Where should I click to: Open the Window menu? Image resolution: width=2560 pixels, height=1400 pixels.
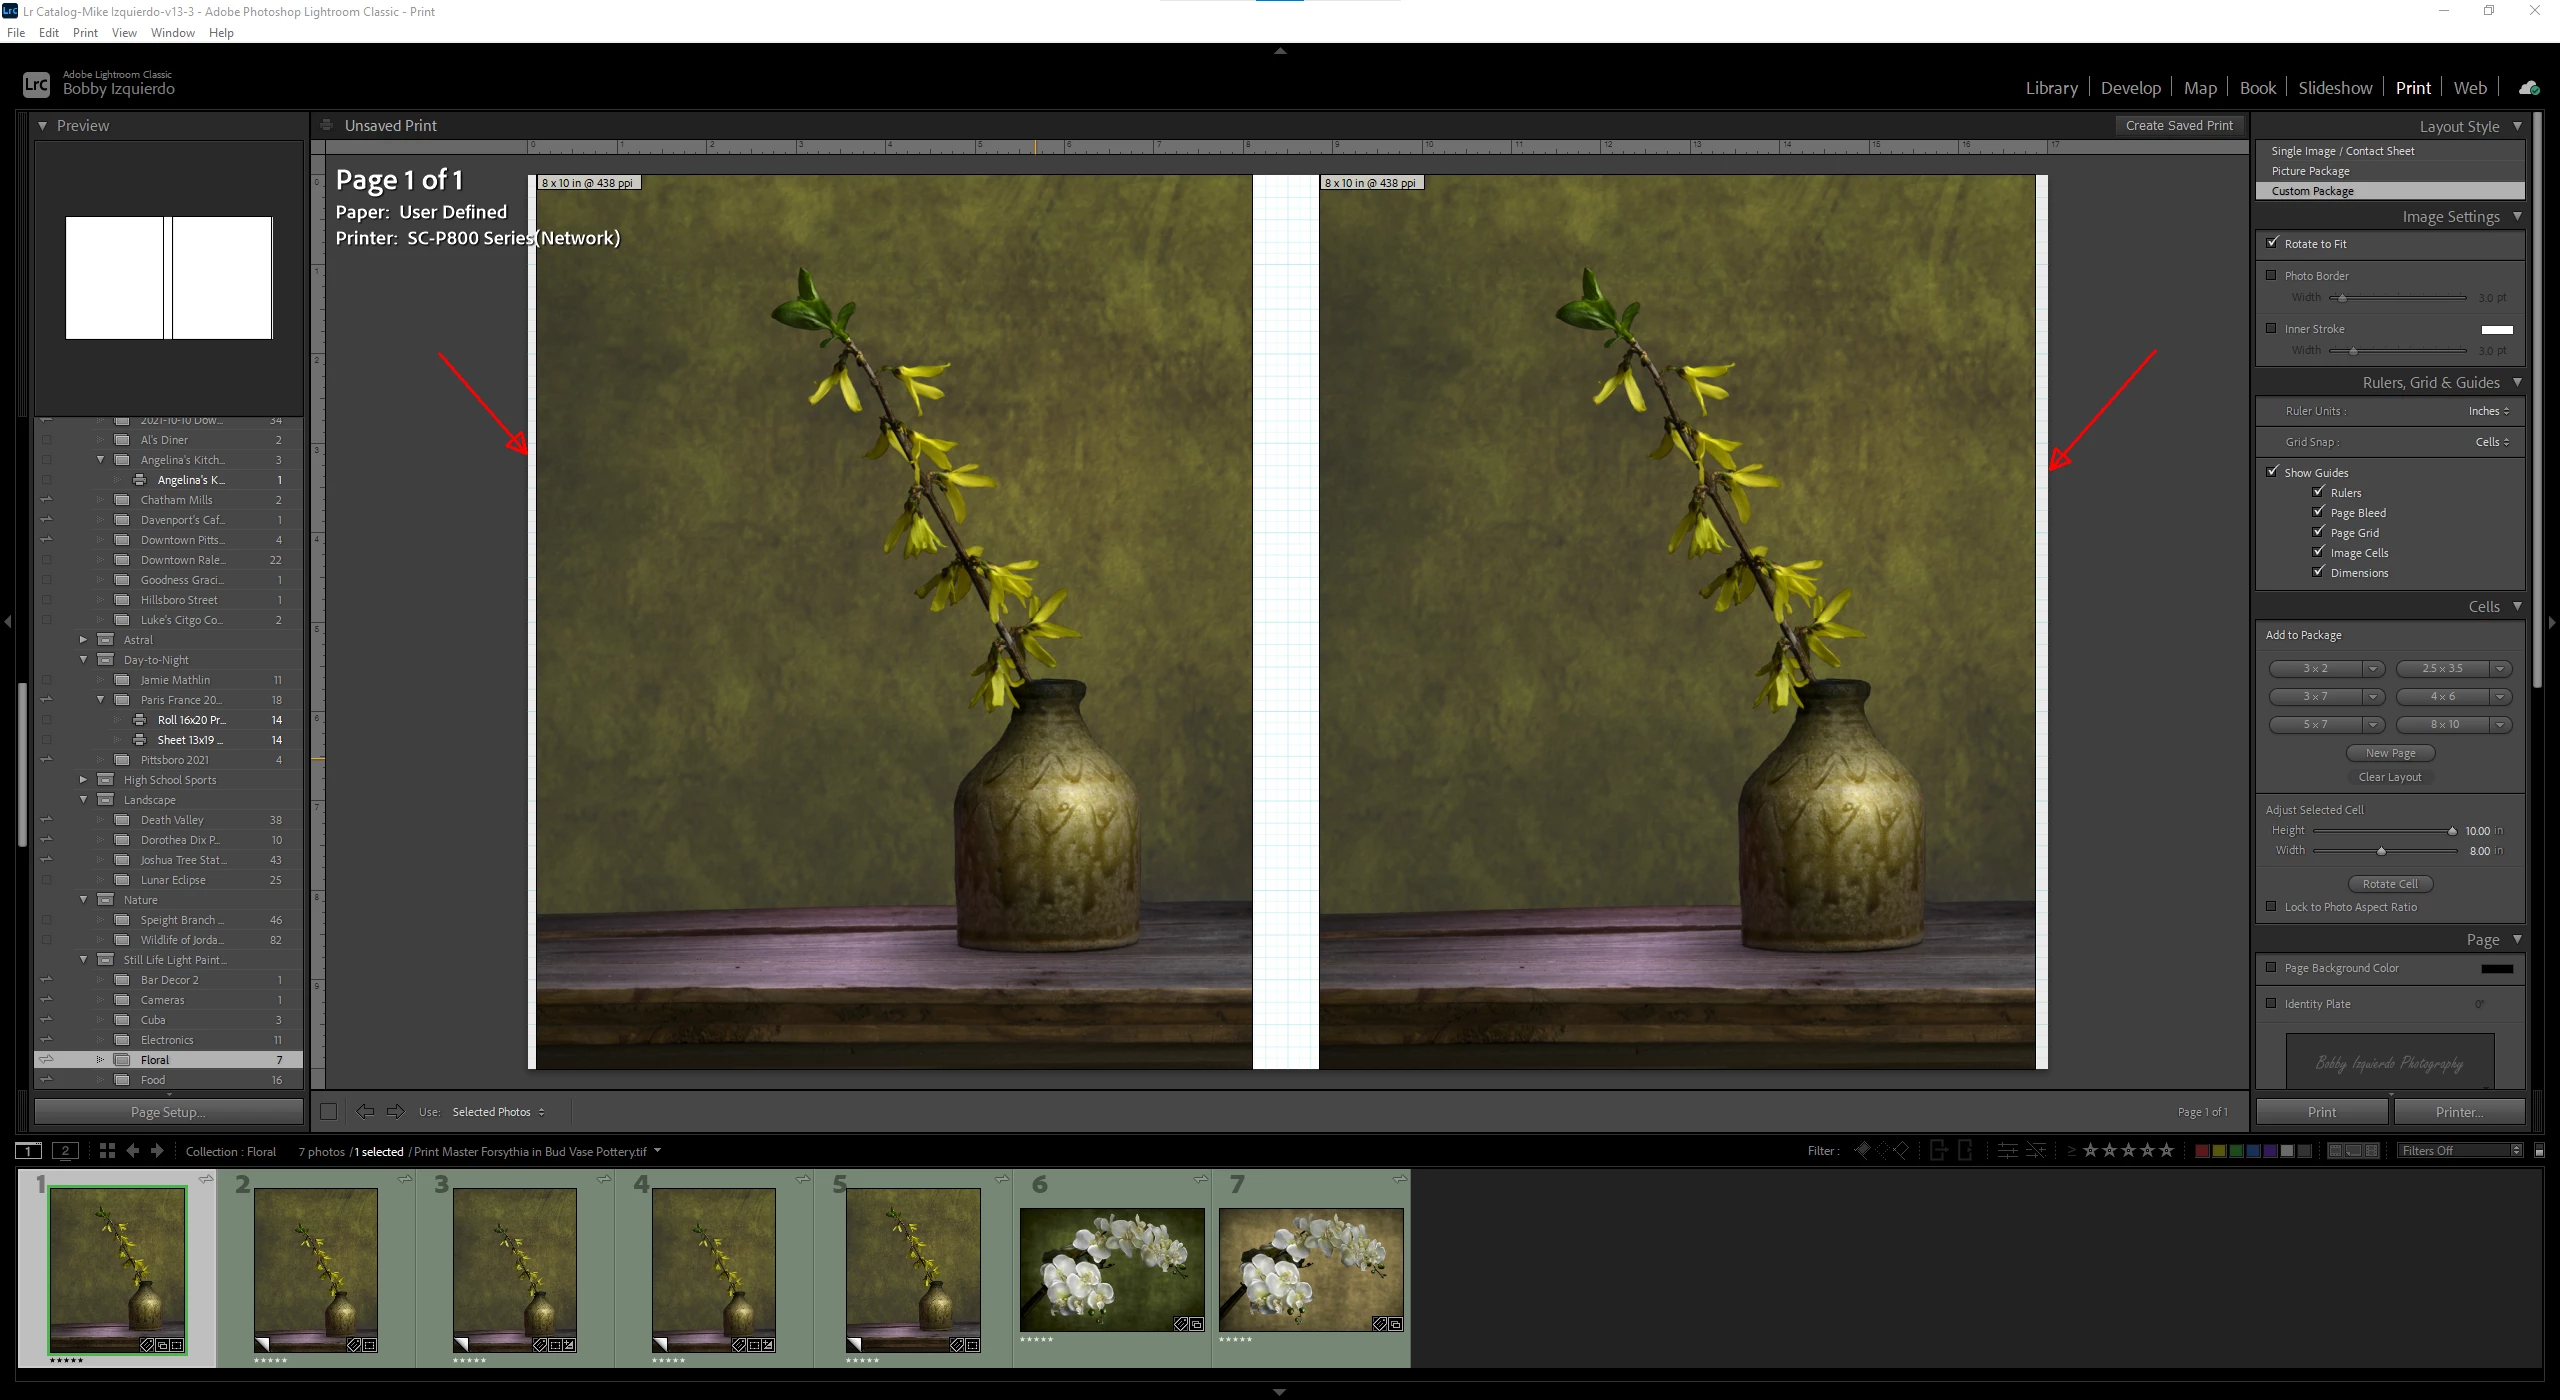[172, 33]
